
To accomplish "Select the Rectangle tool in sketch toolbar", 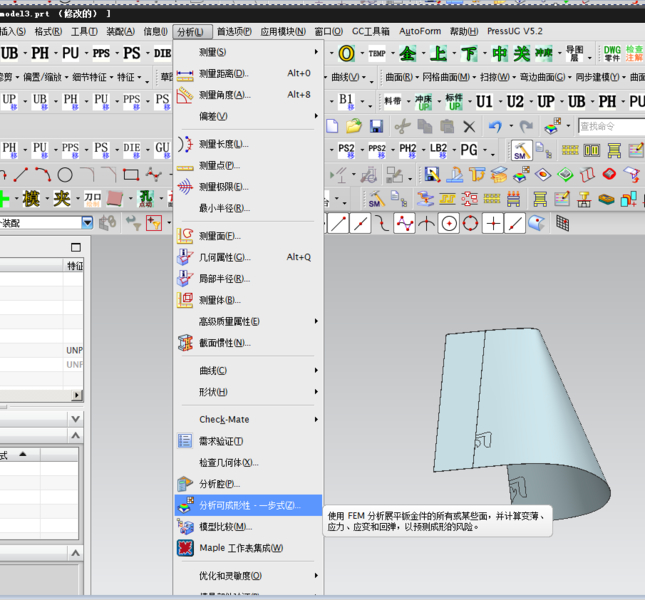I will click(131, 175).
